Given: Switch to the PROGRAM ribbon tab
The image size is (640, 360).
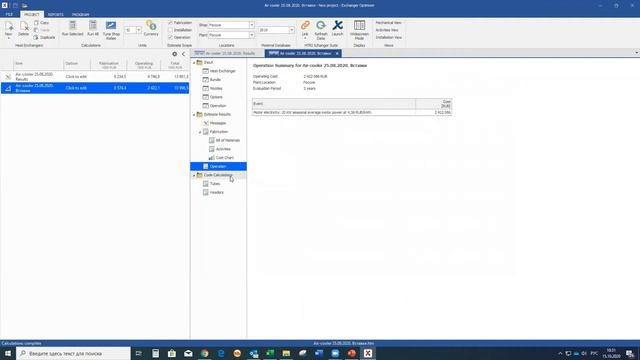Looking at the screenshot, I should [x=80, y=14].
